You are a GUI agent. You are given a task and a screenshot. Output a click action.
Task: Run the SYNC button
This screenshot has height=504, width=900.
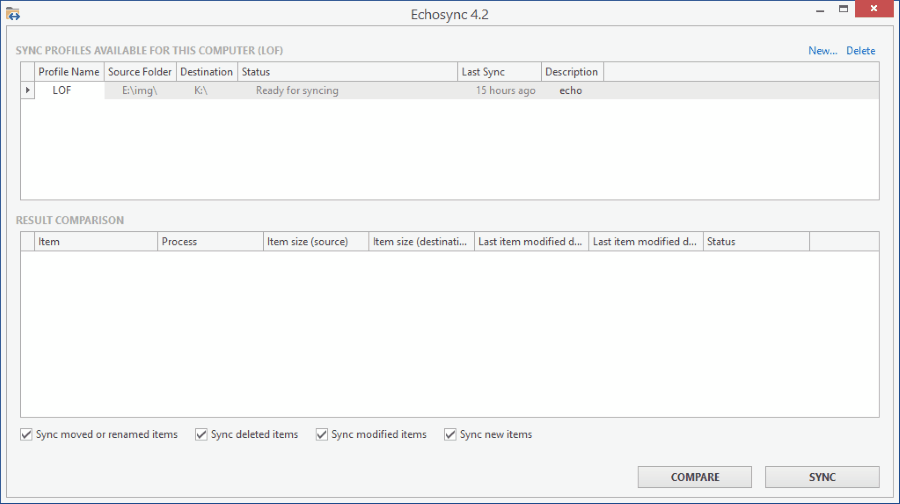822,477
